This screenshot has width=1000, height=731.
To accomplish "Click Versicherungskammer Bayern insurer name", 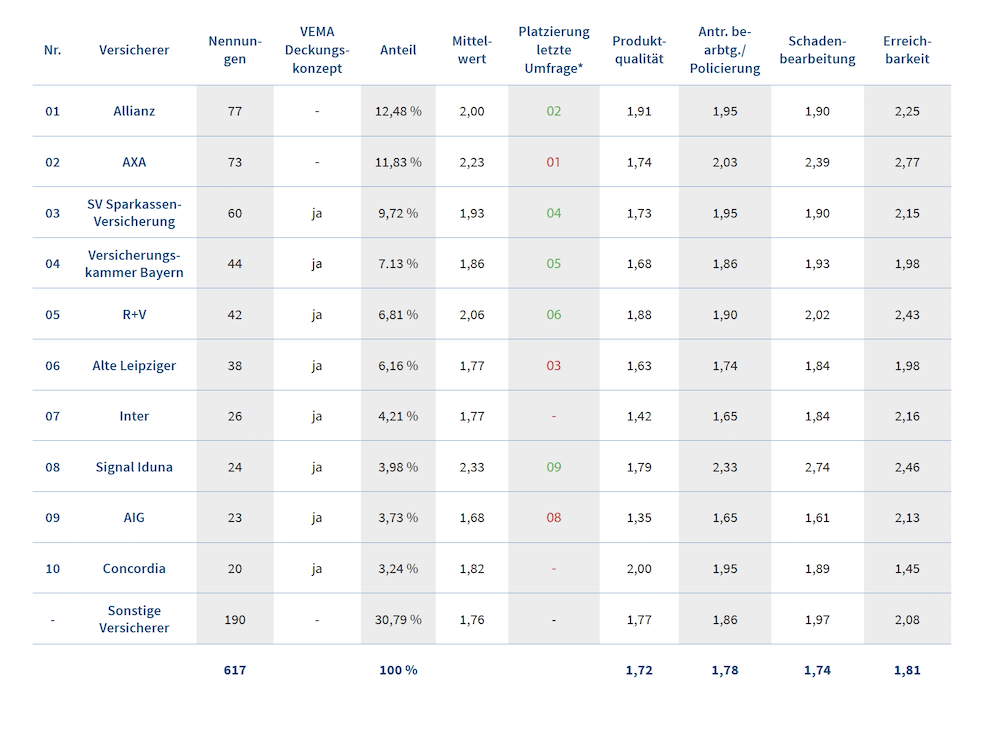I will tap(134, 264).
